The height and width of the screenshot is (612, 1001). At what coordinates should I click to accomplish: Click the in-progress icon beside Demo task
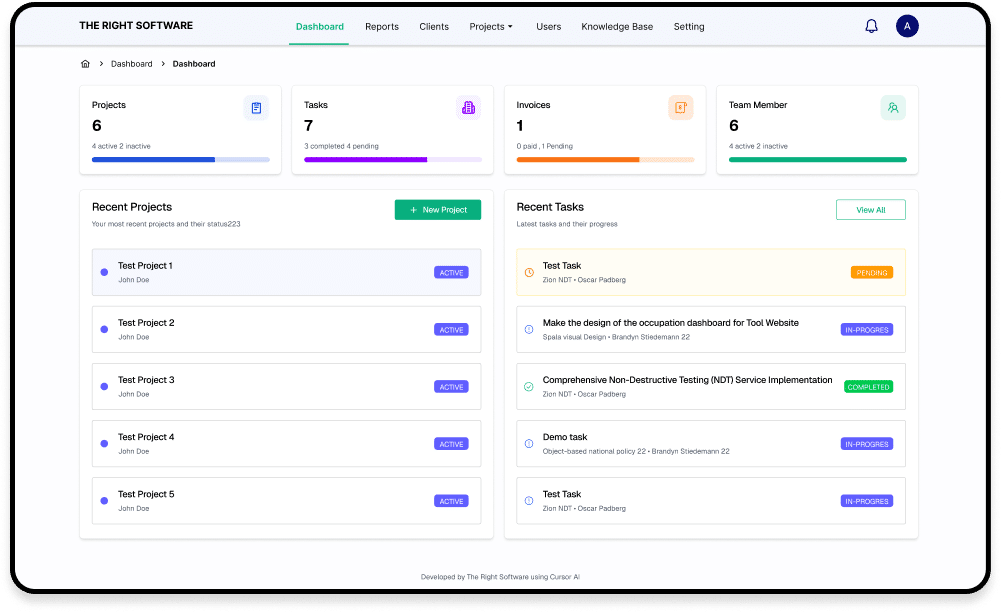click(x=528, y=443)
